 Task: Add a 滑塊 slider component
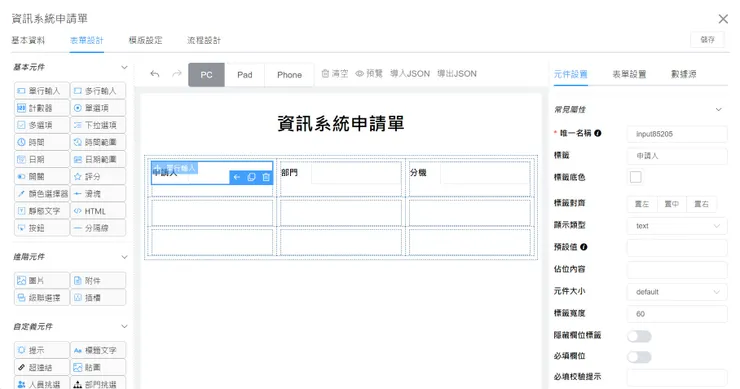(98, 194)
